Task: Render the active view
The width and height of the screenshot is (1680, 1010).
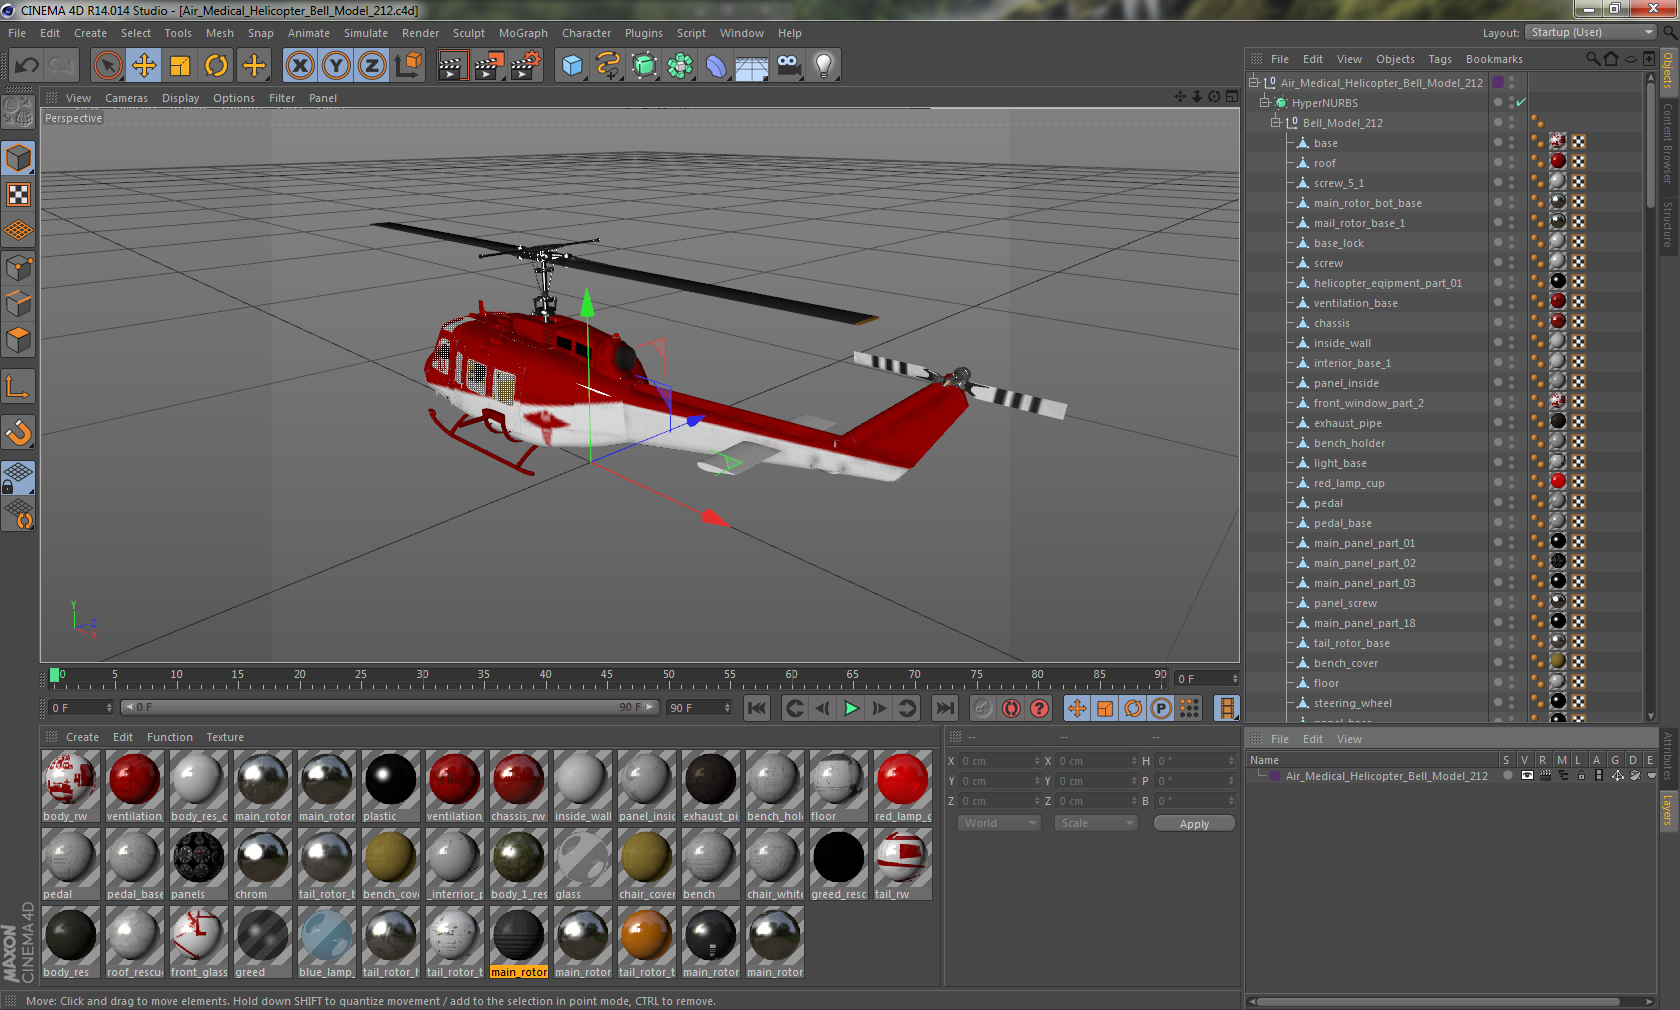Action: pos(452,66)
